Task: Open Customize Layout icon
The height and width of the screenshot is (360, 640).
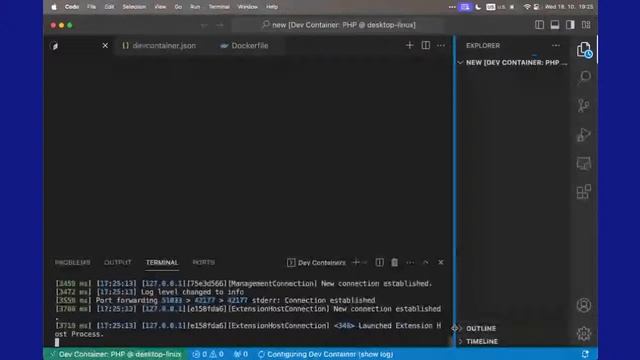Action: click(x=586, y=25)
